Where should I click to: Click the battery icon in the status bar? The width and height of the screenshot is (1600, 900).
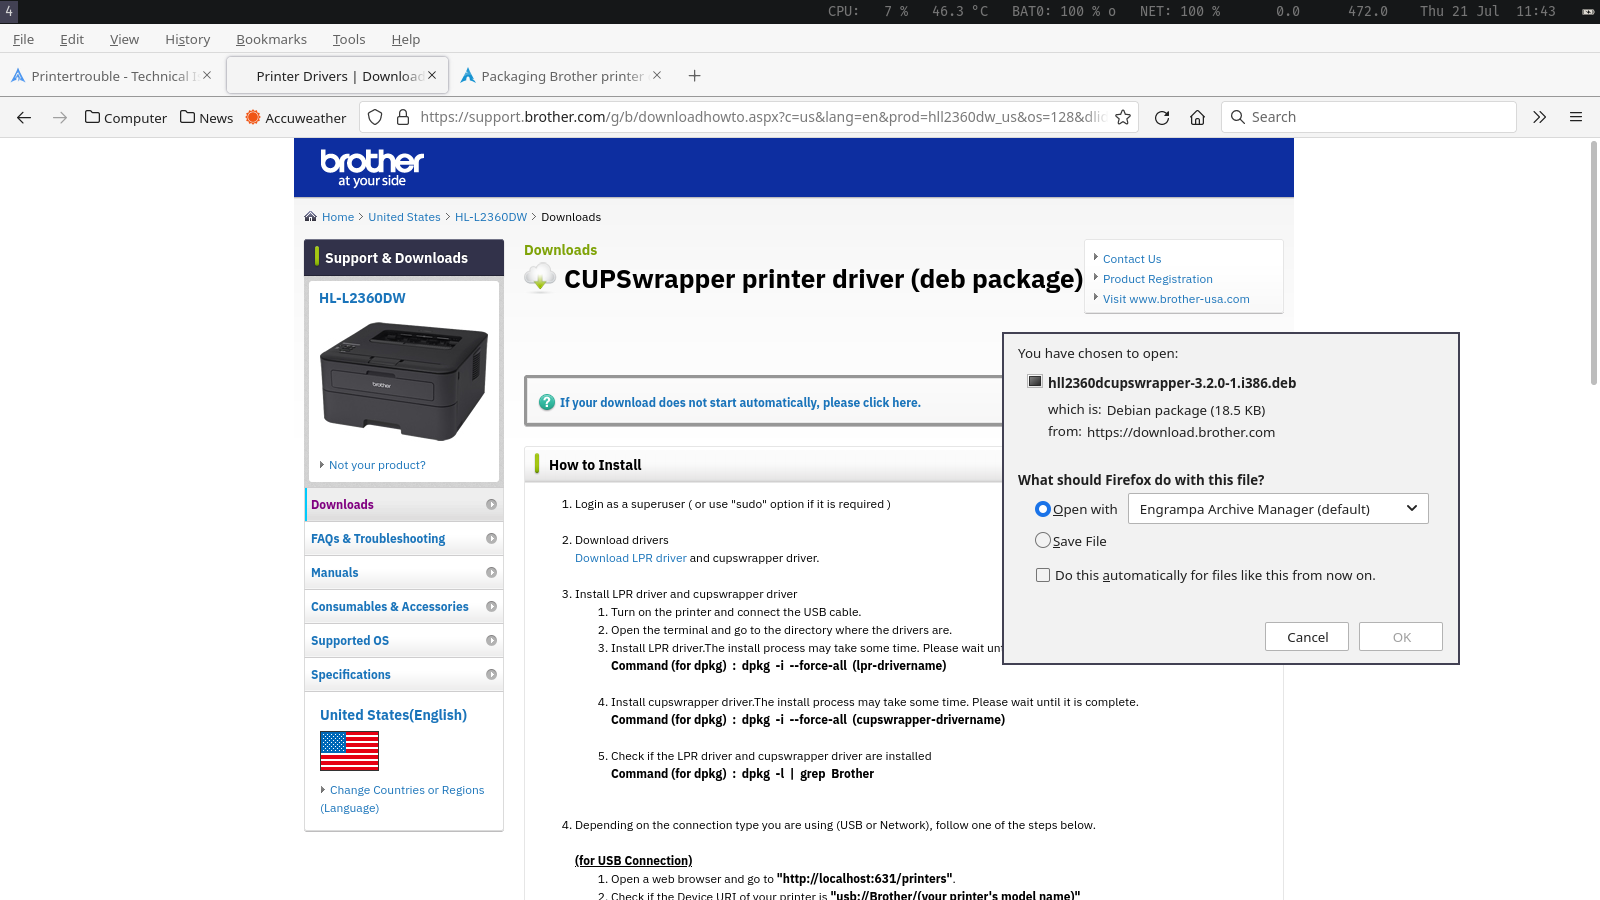pos(1588,12)
